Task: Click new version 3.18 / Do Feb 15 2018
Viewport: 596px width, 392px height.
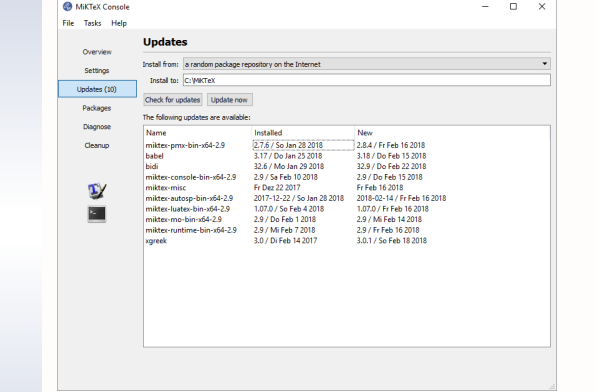Action: pyautogui.click(x=391, y=156)
